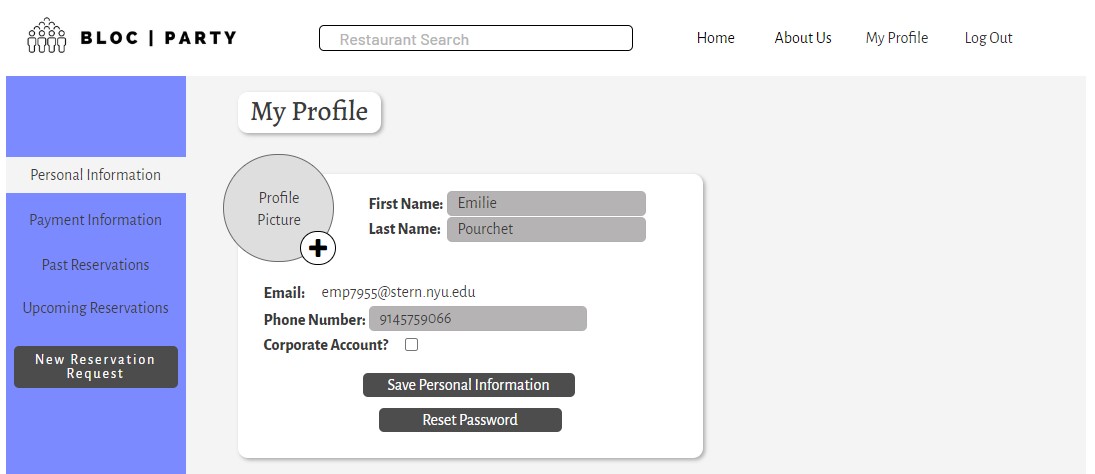The image size is (1095, 474).
Task: View the Upcoming Reservations section
Action: [96, 308]
